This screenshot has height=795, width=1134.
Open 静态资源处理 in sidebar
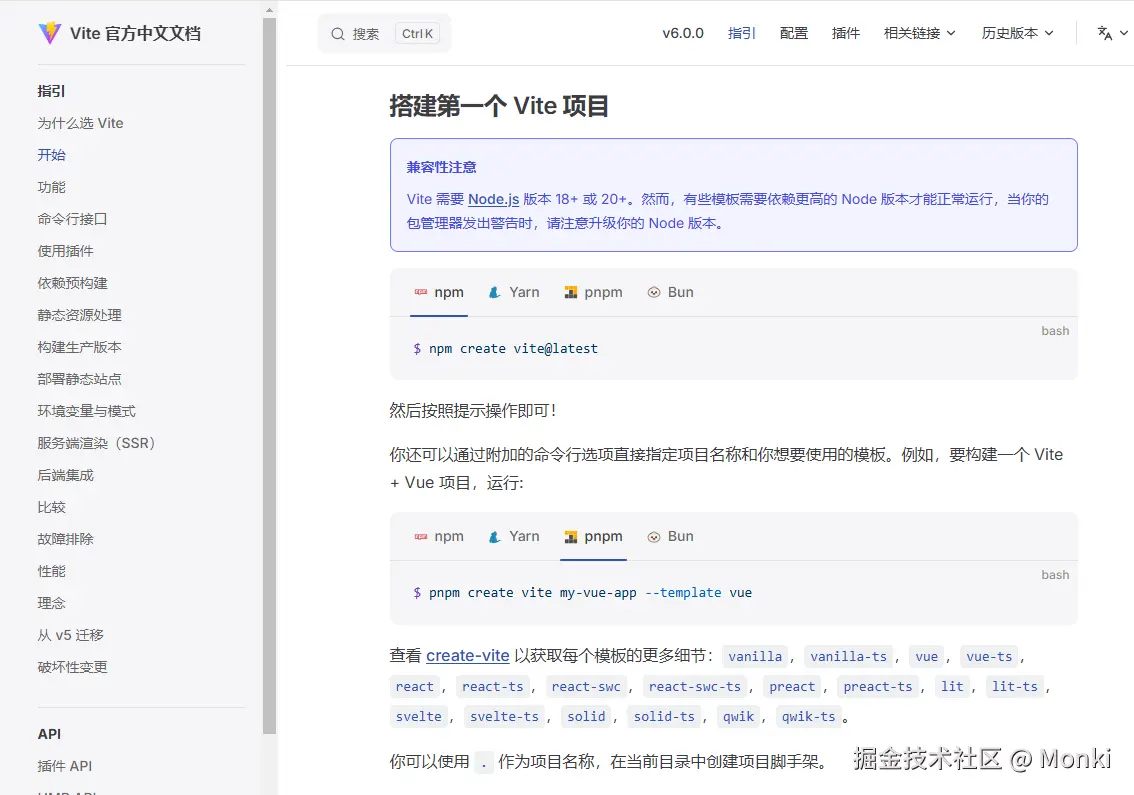[80, 315]
